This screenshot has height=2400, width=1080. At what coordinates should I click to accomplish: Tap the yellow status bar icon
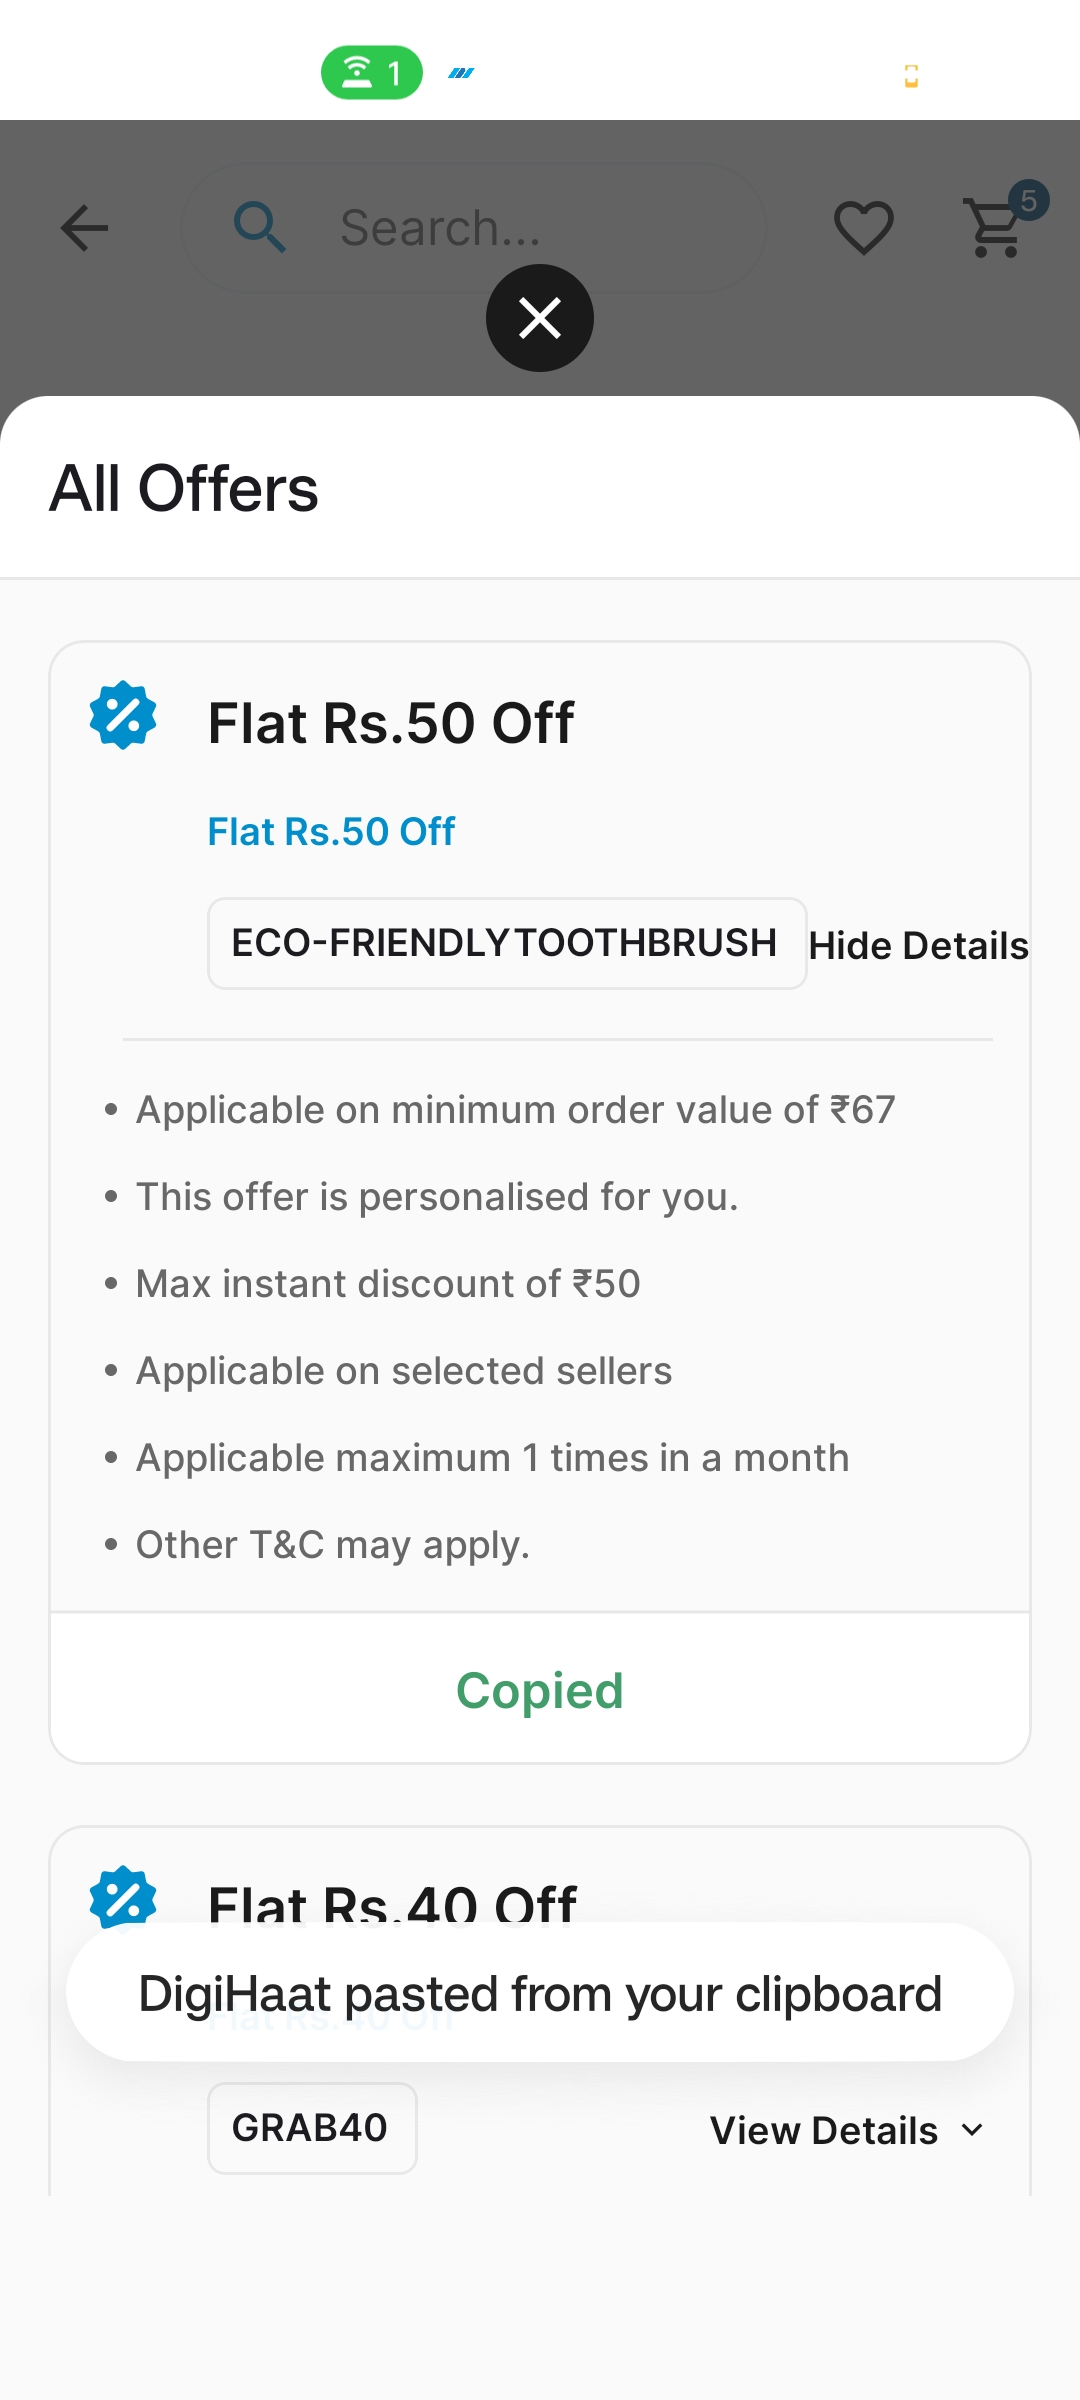(911, 76)
